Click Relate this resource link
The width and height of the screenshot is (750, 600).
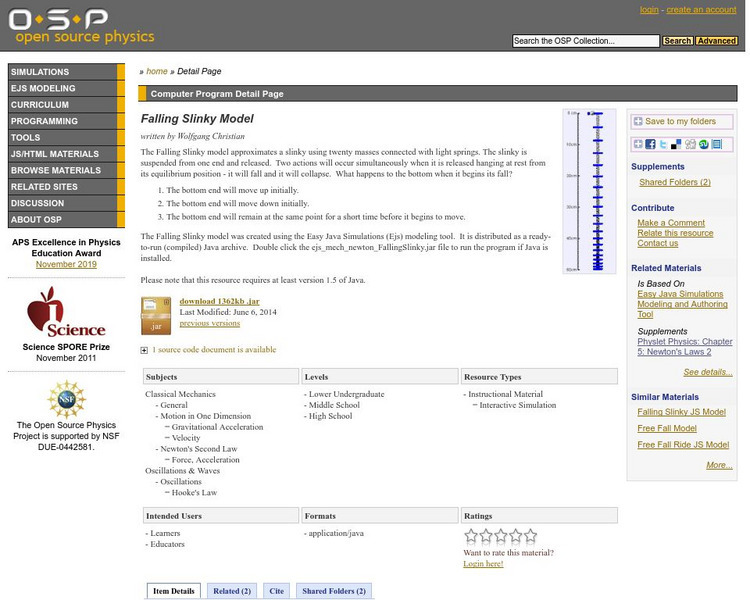point(675,233)
